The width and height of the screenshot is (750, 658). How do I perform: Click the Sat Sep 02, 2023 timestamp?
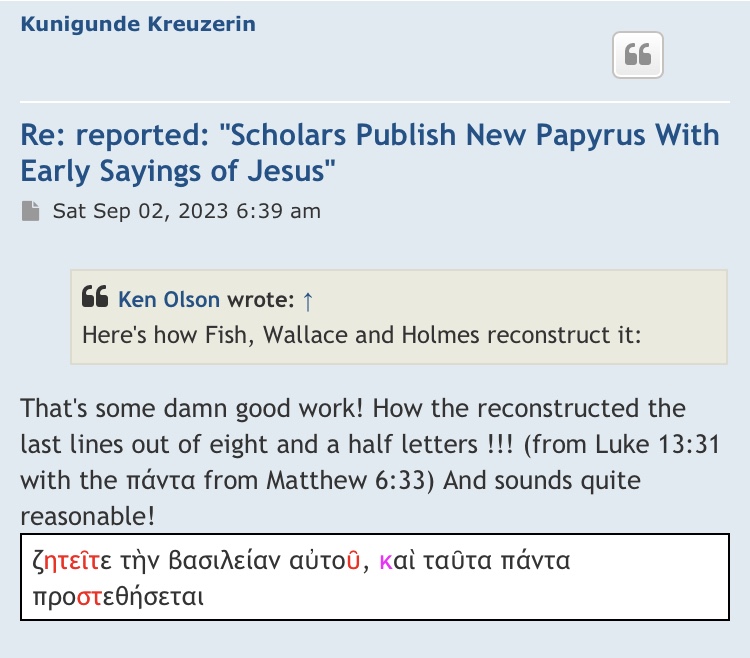coord(187,211)
